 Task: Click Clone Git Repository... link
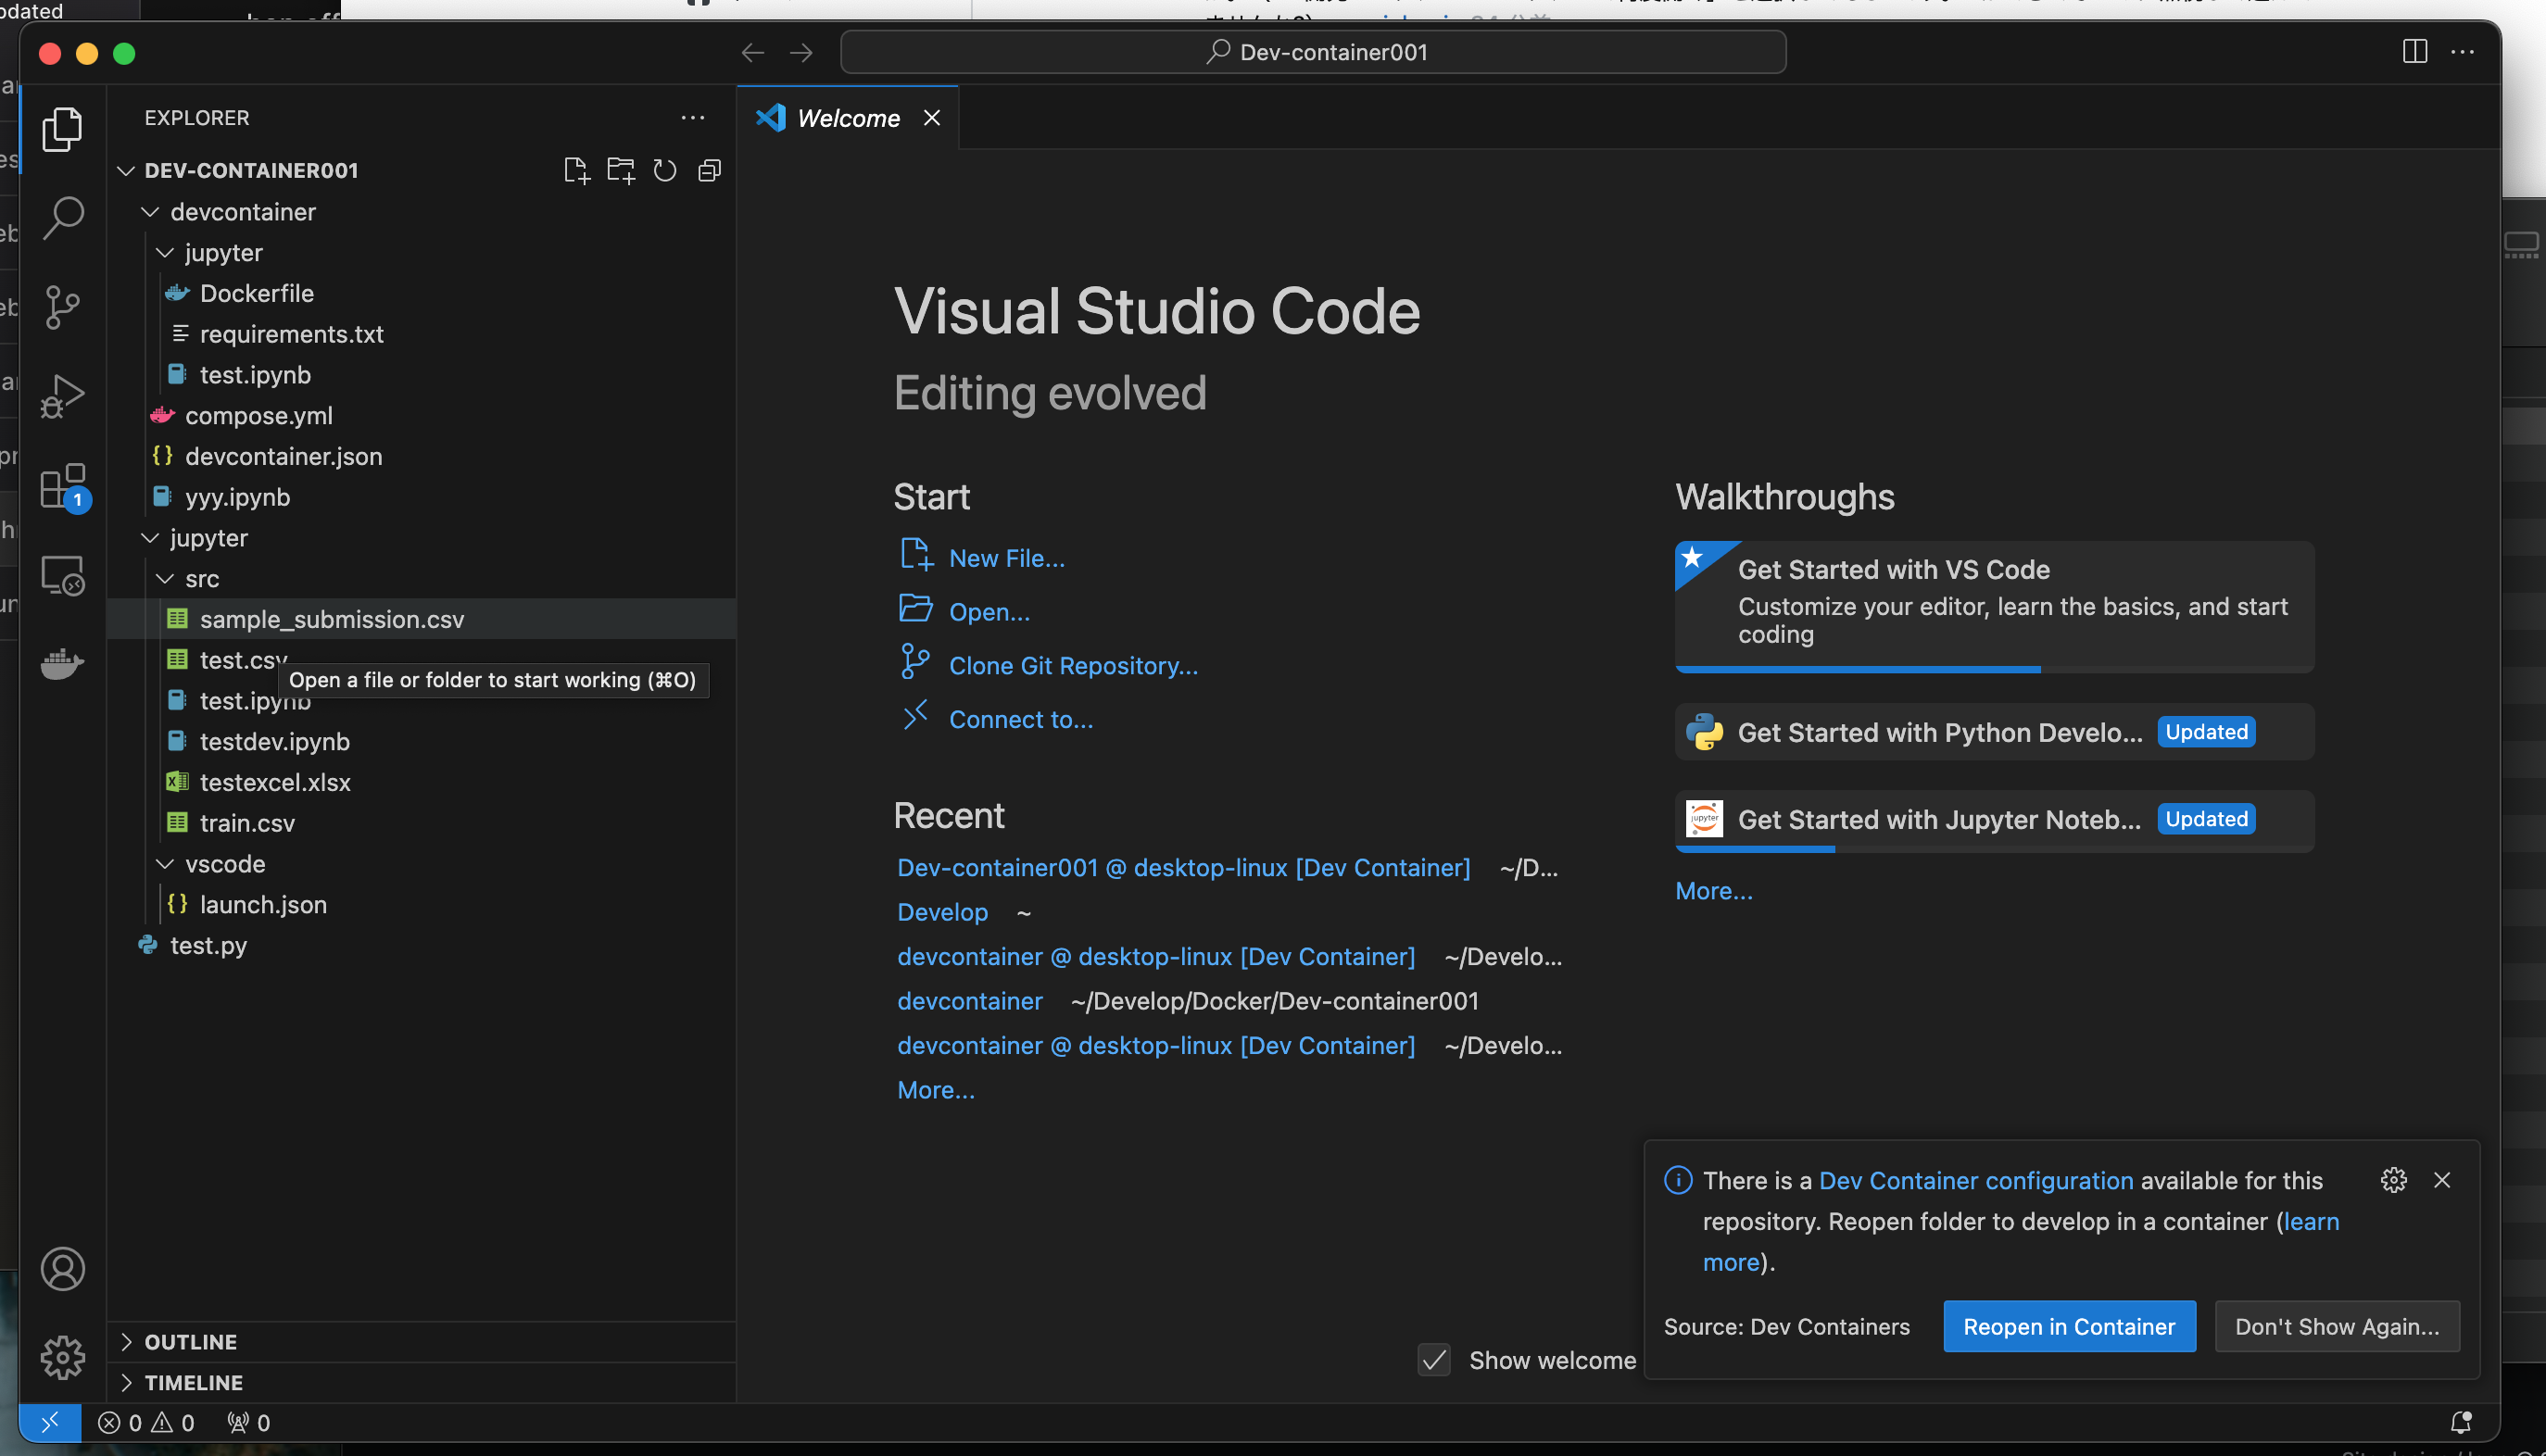pyautogui.click(x=1073, y=666)
